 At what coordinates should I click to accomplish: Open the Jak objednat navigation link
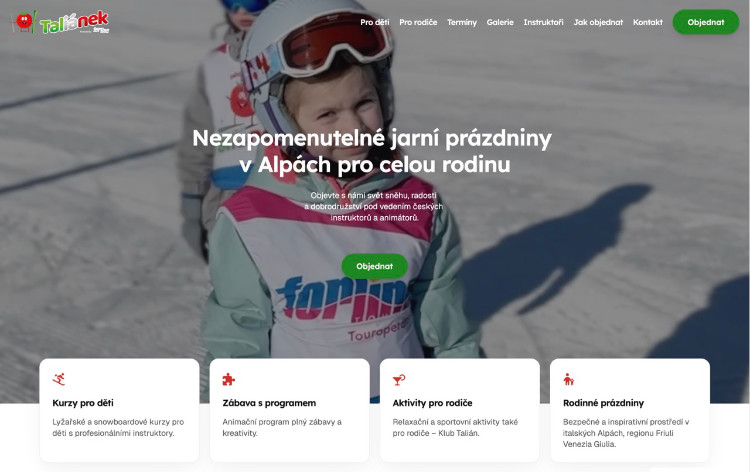point(598,22)
